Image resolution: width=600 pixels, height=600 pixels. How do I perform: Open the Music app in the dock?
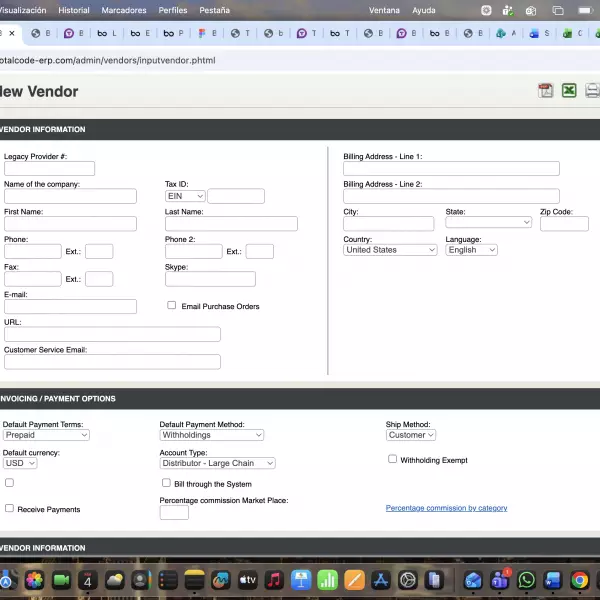click(274, 580)
